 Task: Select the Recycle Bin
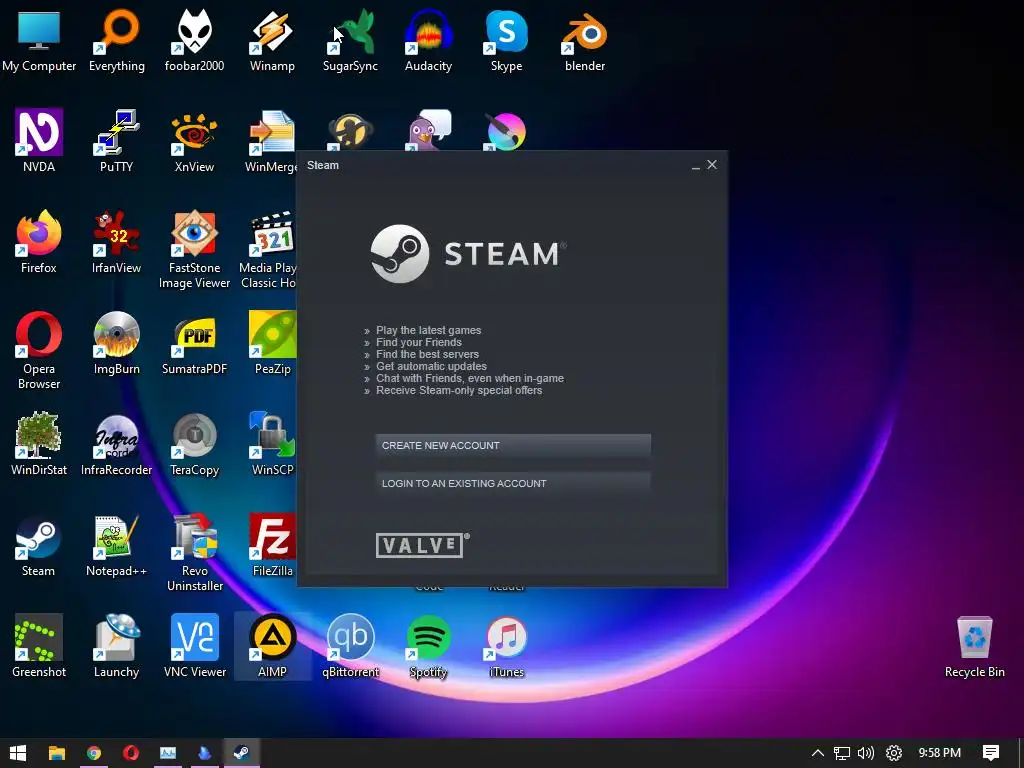tap(974, 647)
